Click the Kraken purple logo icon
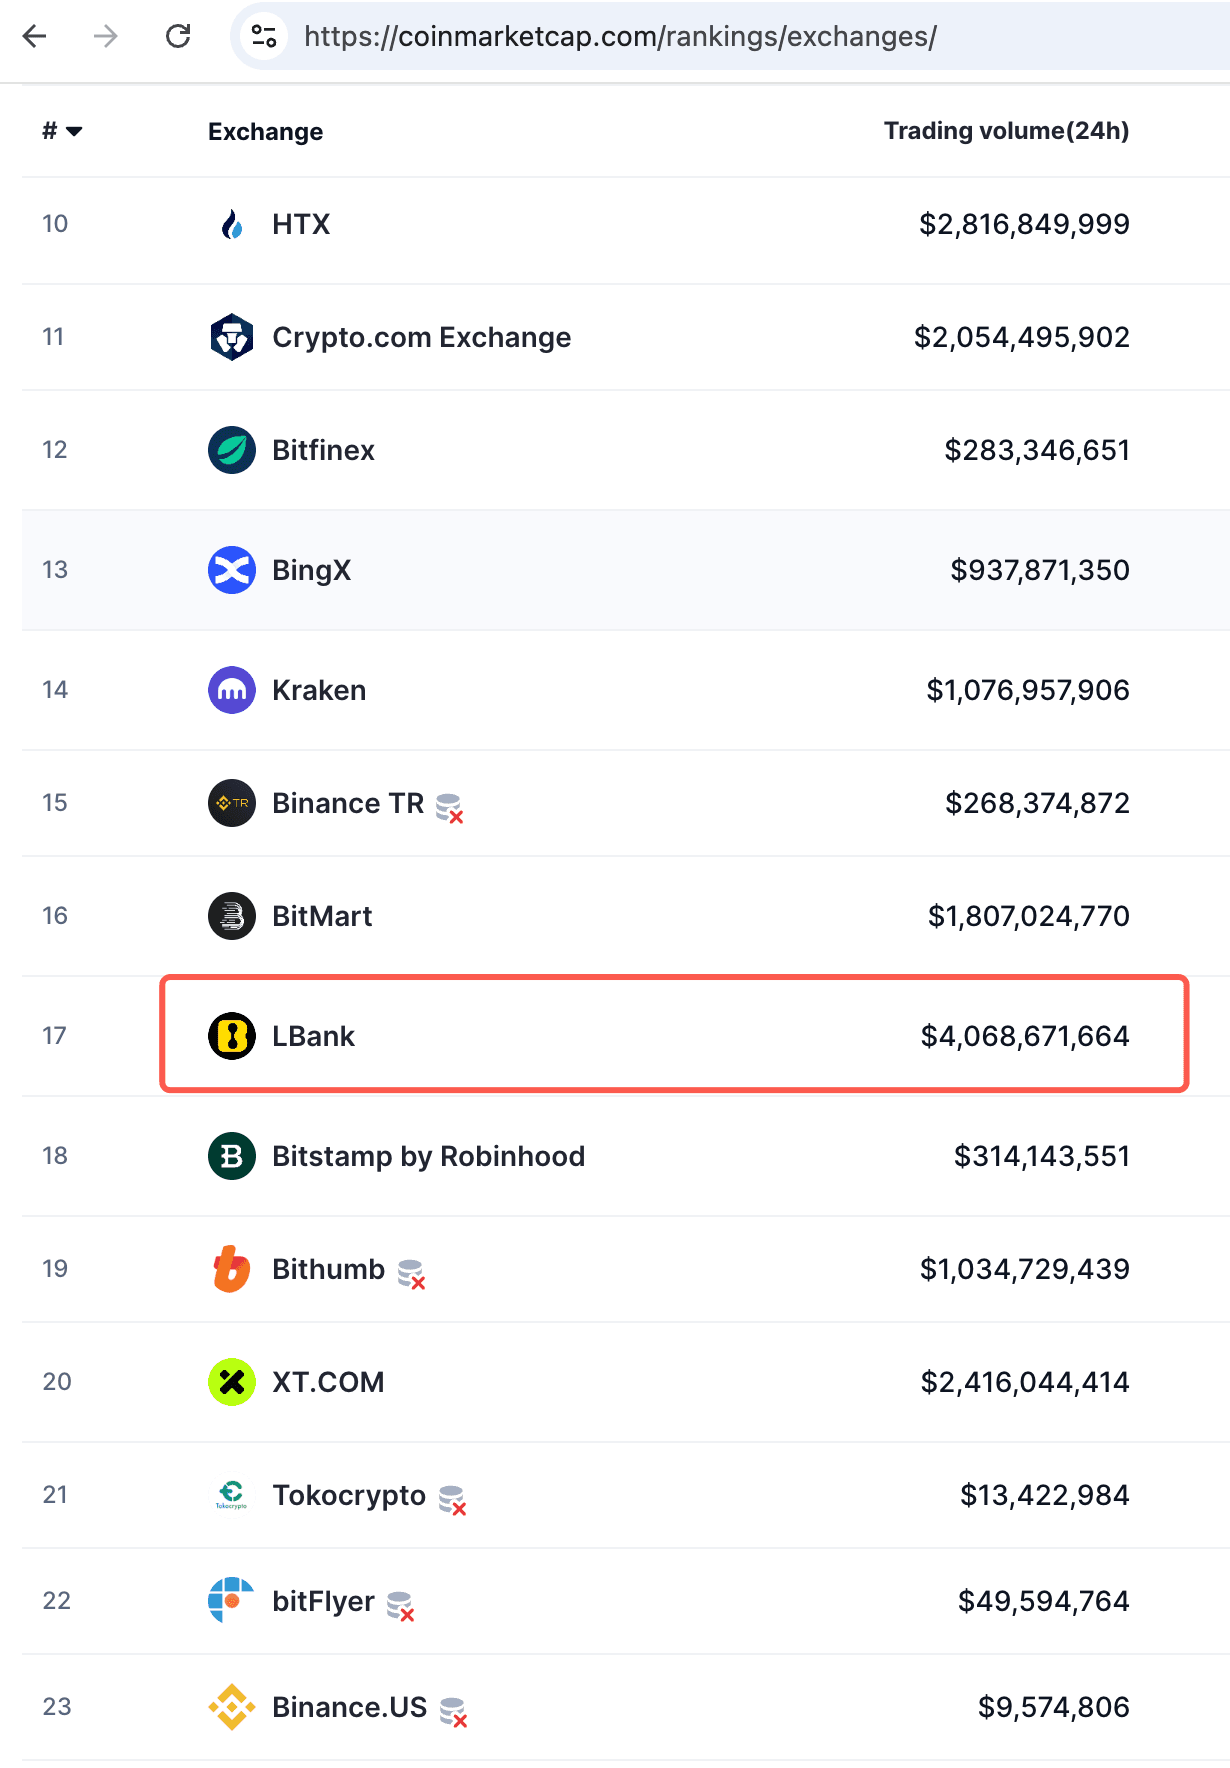This screenshot has width=1230, height=1768. click(232, 690)
